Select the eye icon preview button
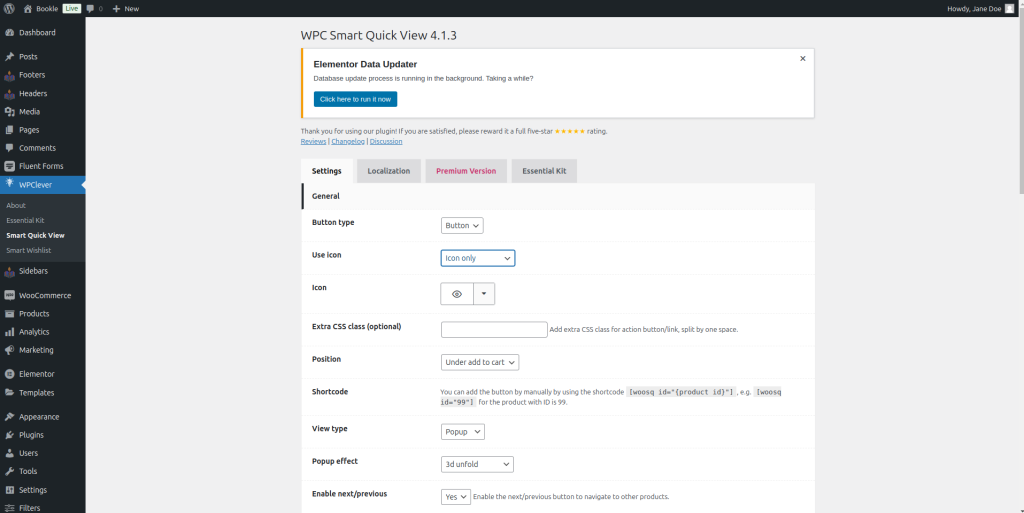The image size is (1024, 513). pyautogui.click(x=457, y=294)
